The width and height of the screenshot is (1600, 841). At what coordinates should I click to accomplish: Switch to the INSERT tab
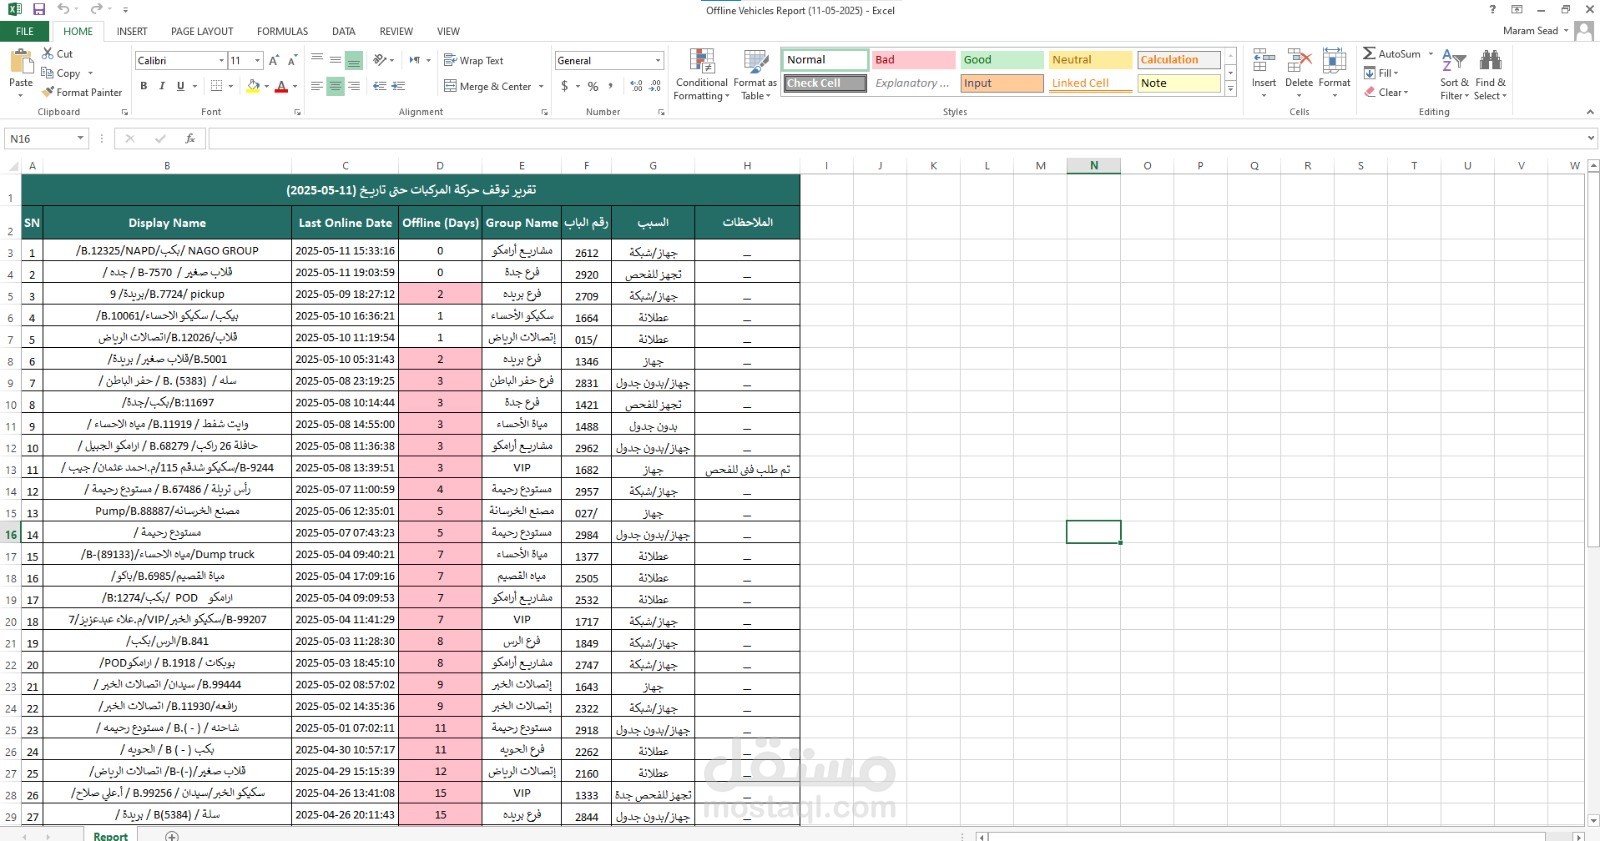pos(132,31)
